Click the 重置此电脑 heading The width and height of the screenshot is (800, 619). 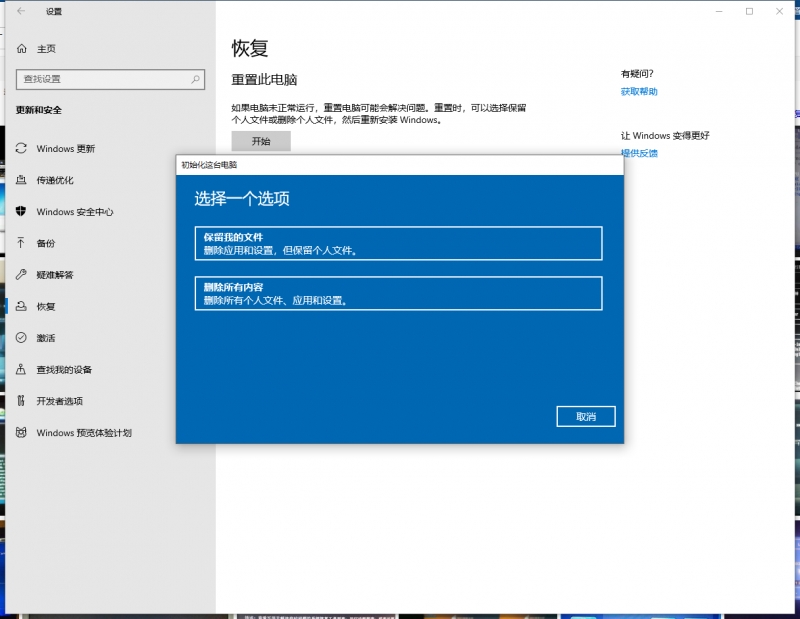264,80
